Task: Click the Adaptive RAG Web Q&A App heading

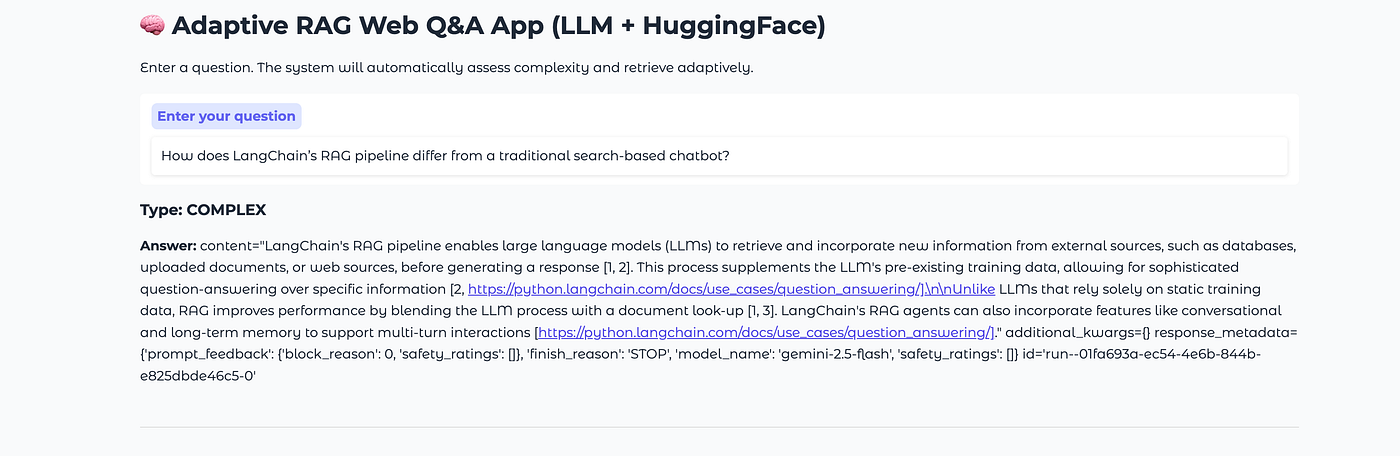Action: [483, 26]
